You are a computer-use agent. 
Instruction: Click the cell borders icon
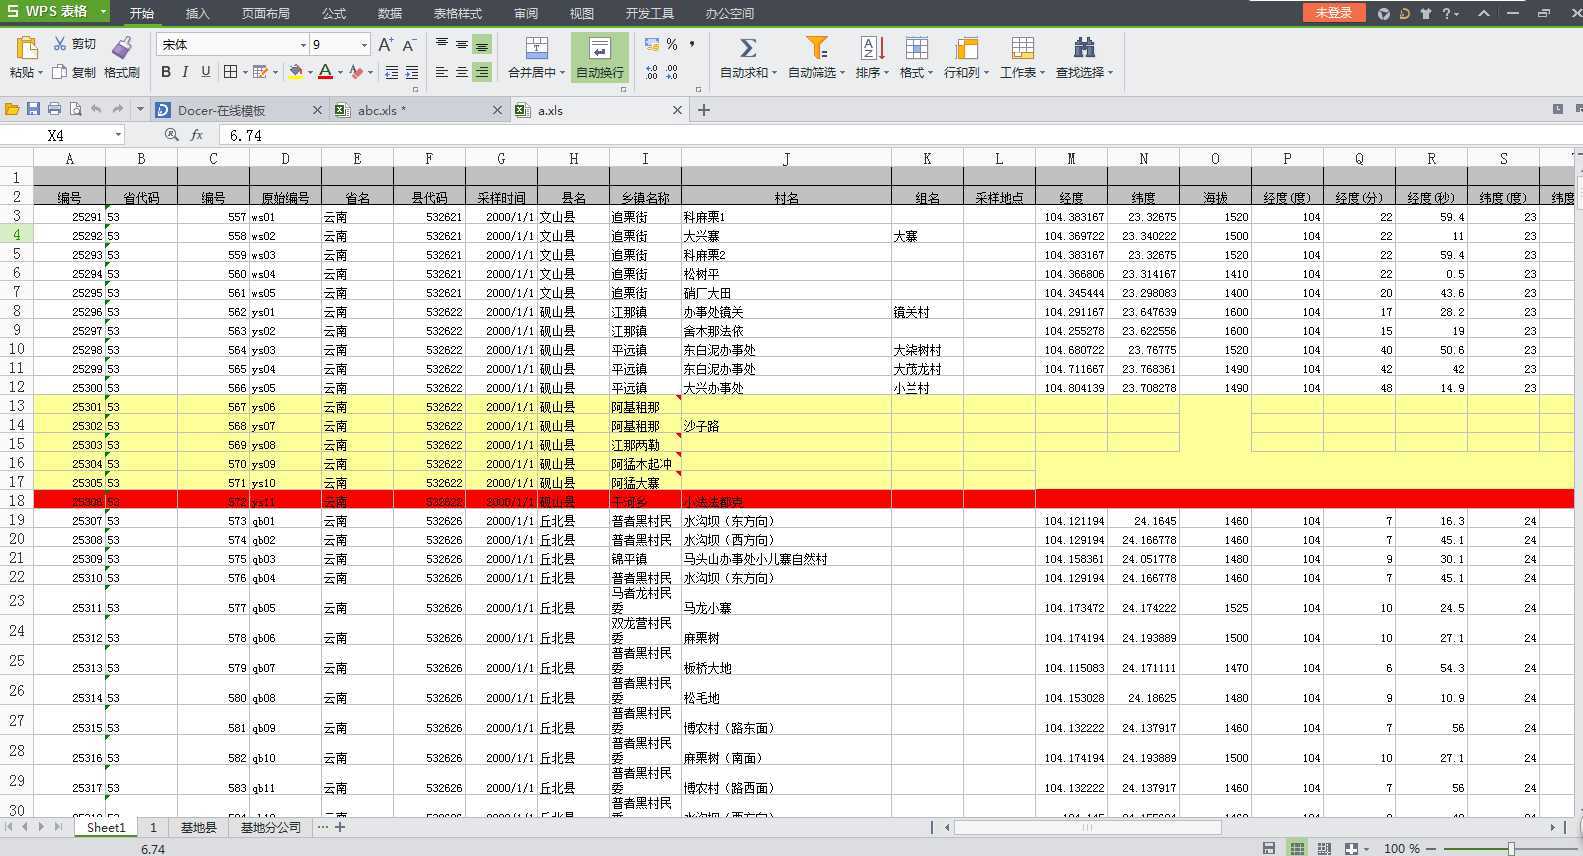pyautogui.click(x=230, y=72)
